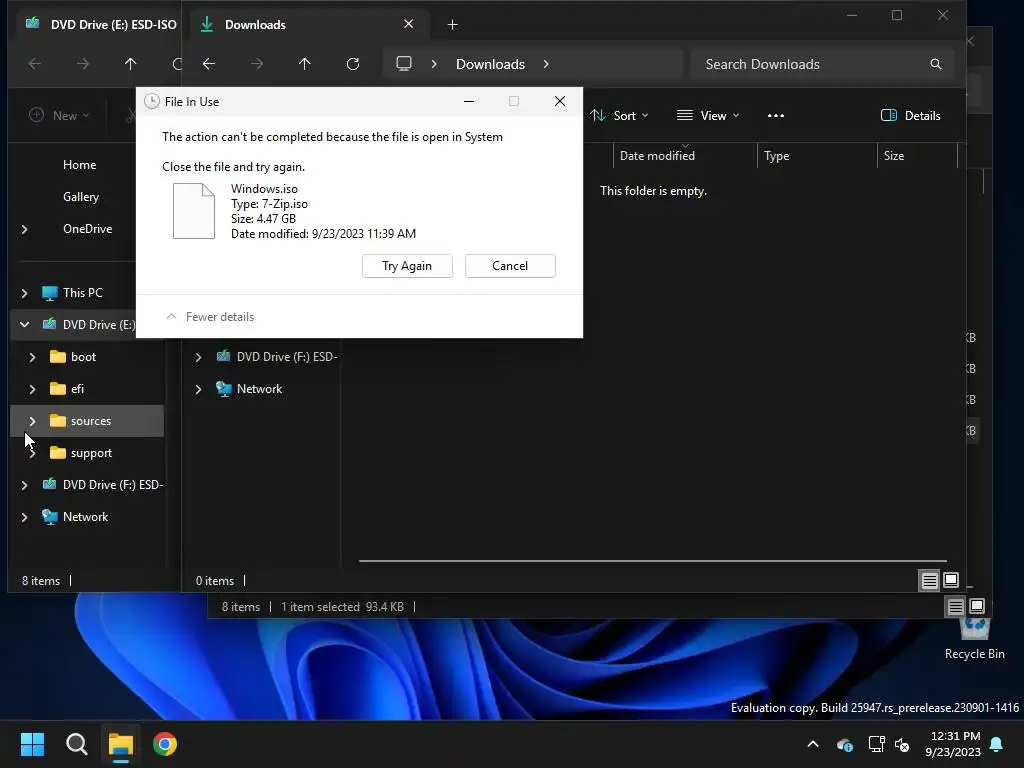Go up one level in Downloads window
This screenshot has width=1024, height=768.
(304, 64)
